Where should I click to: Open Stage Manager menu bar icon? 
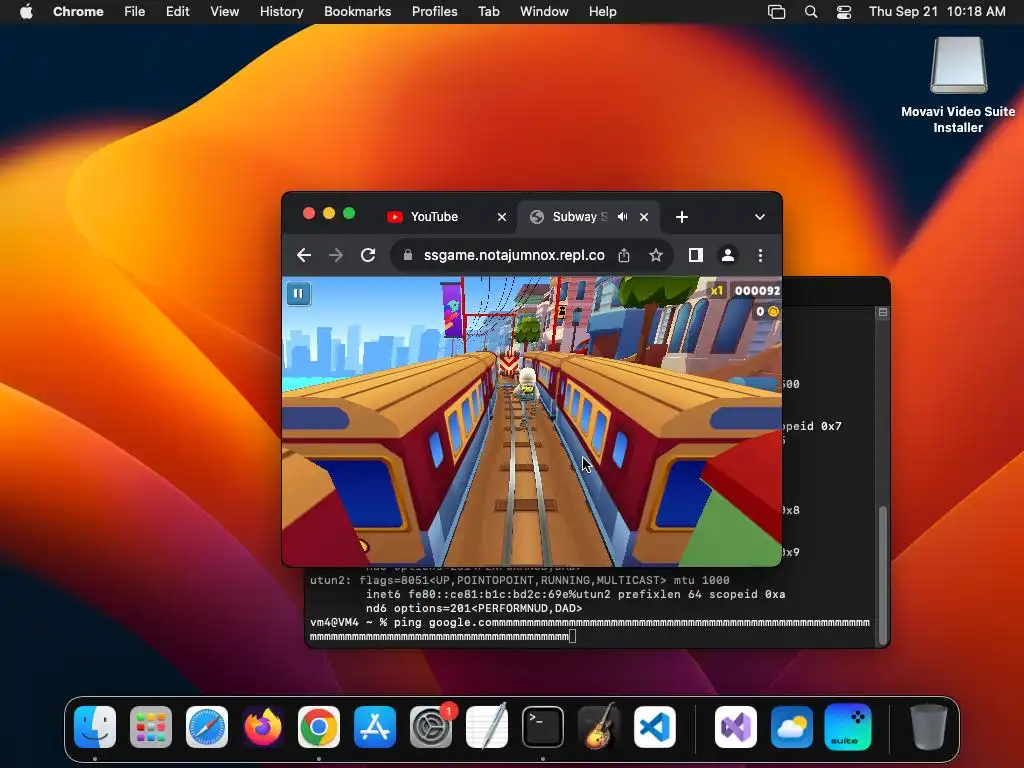pyautogui.click(x=776, y=12)
